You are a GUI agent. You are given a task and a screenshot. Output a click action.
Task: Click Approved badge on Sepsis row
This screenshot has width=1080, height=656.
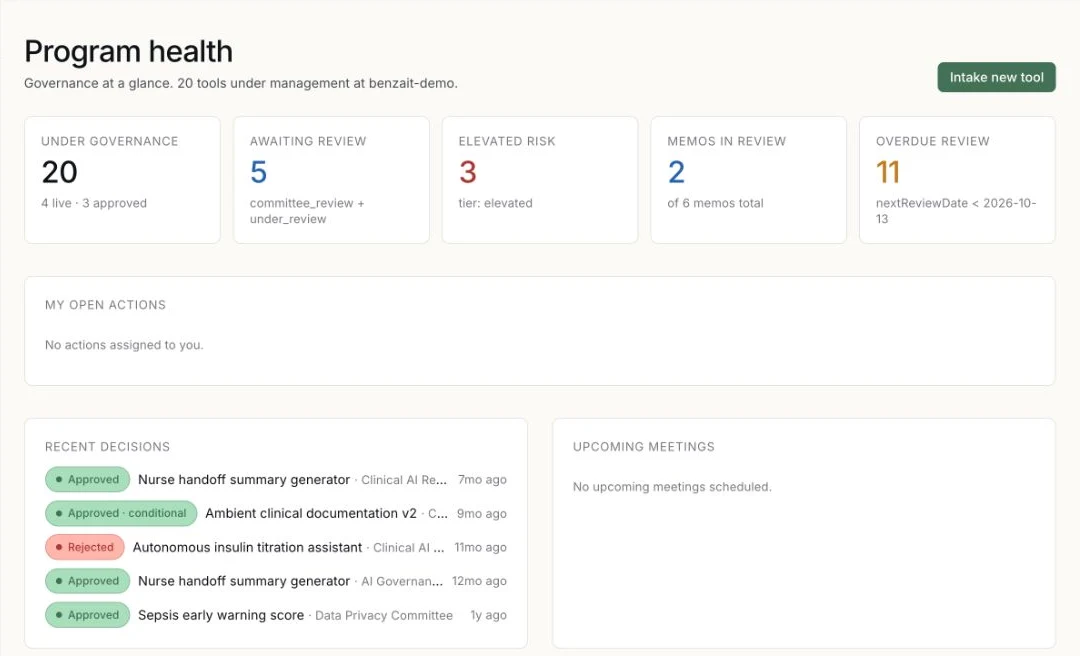pos(87,615)
